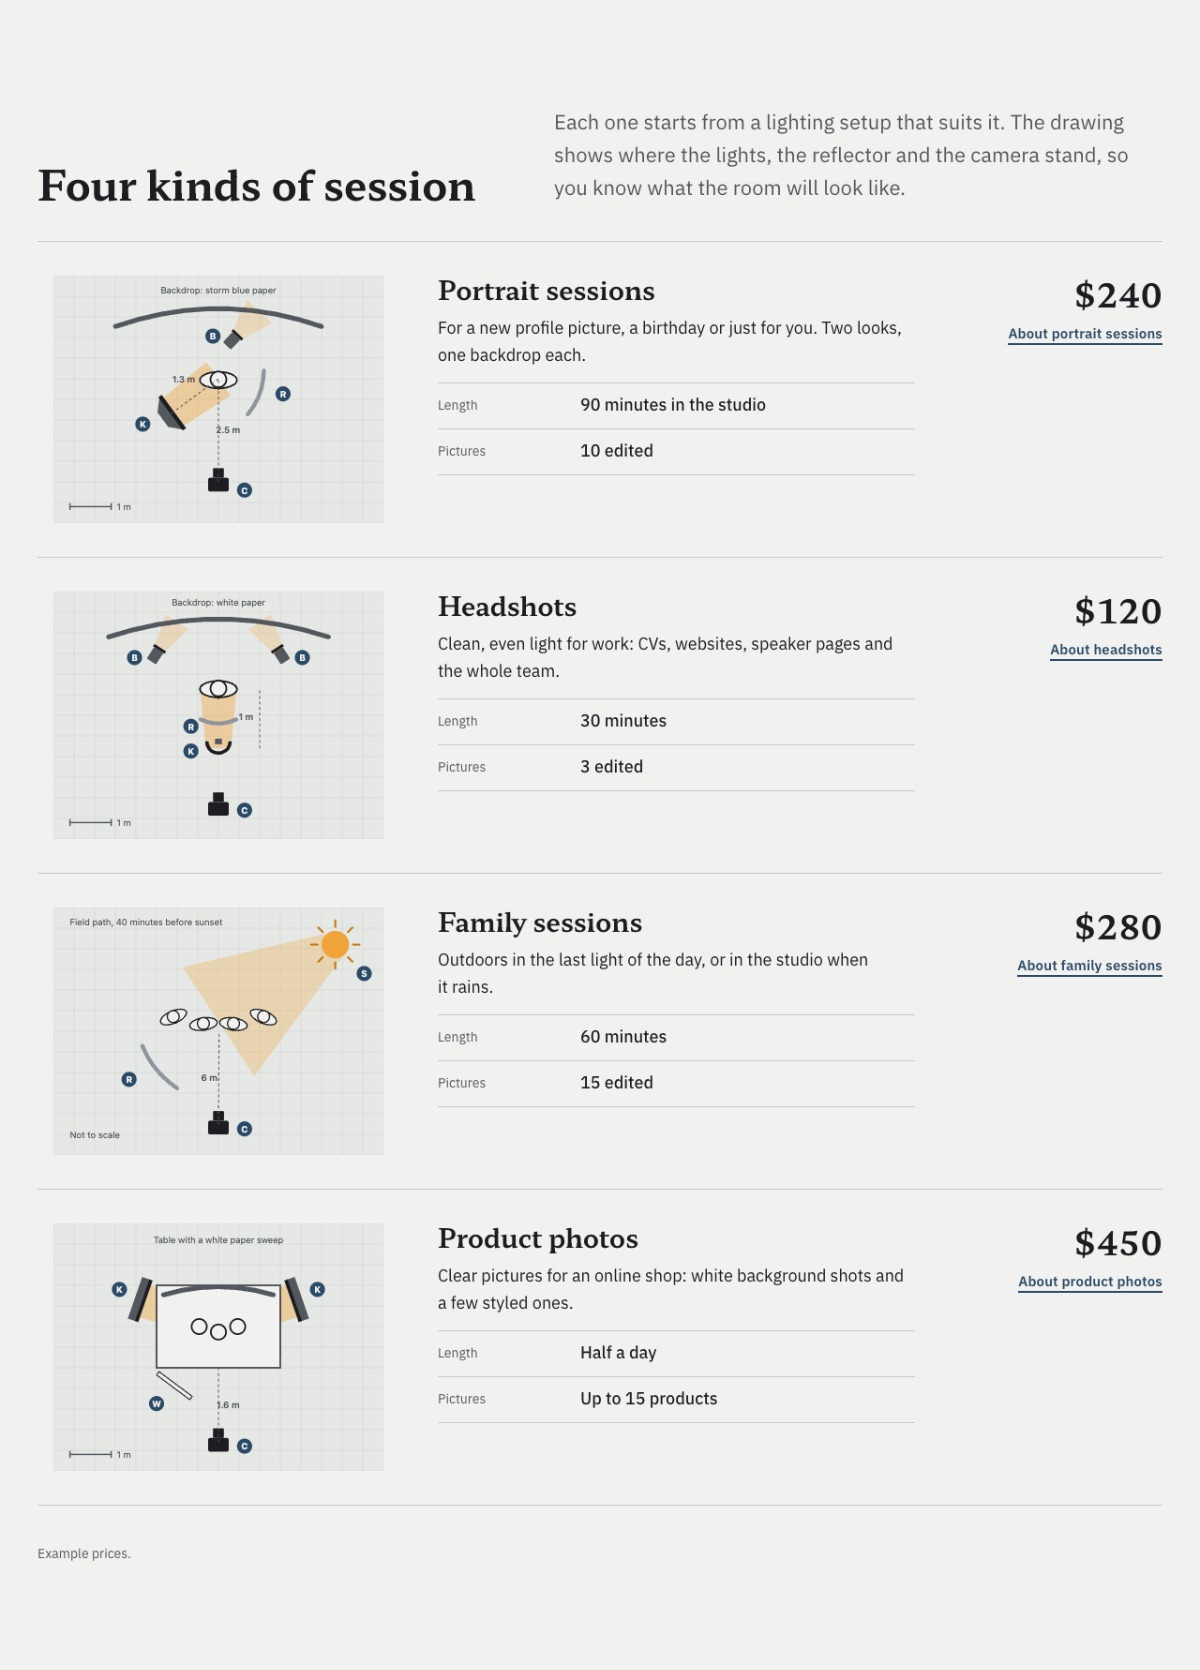The height and width of the screenshot is (1670, 1200).
Task: Click the left B backdrop light marker in headshots
Action: [135, 657]
